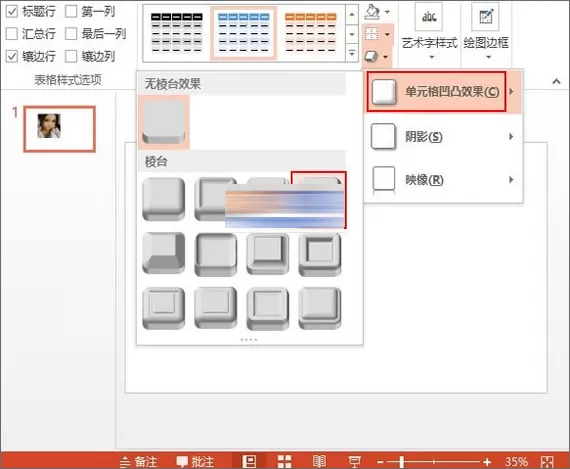The height and width of the screenshot is (469, 570).
Task: Select slide 1 thumbnail
Action: pyautogui.click(x=60, y=129)
